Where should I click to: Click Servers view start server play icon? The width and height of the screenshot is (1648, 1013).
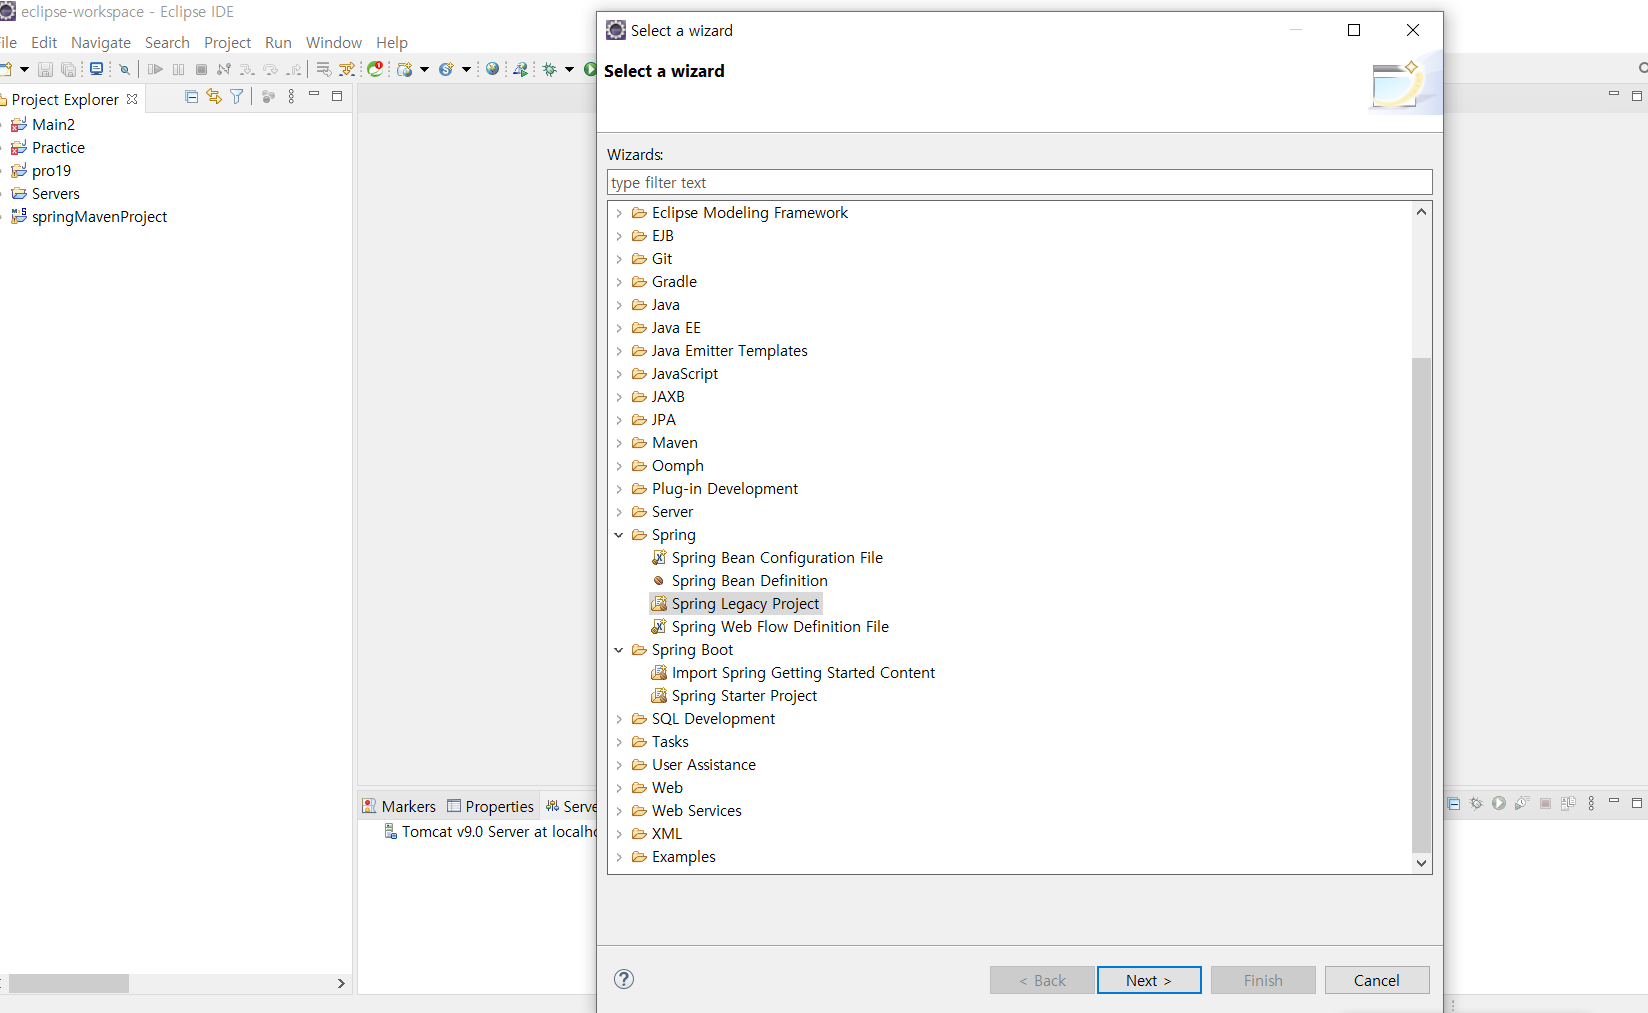click(x=1499, y=803)
